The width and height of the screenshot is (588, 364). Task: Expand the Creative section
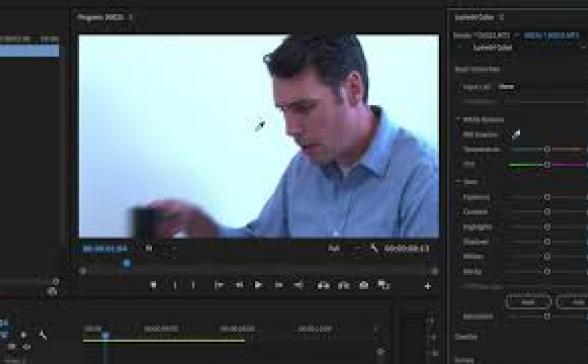pyautogui.click(x=466, y=337)
